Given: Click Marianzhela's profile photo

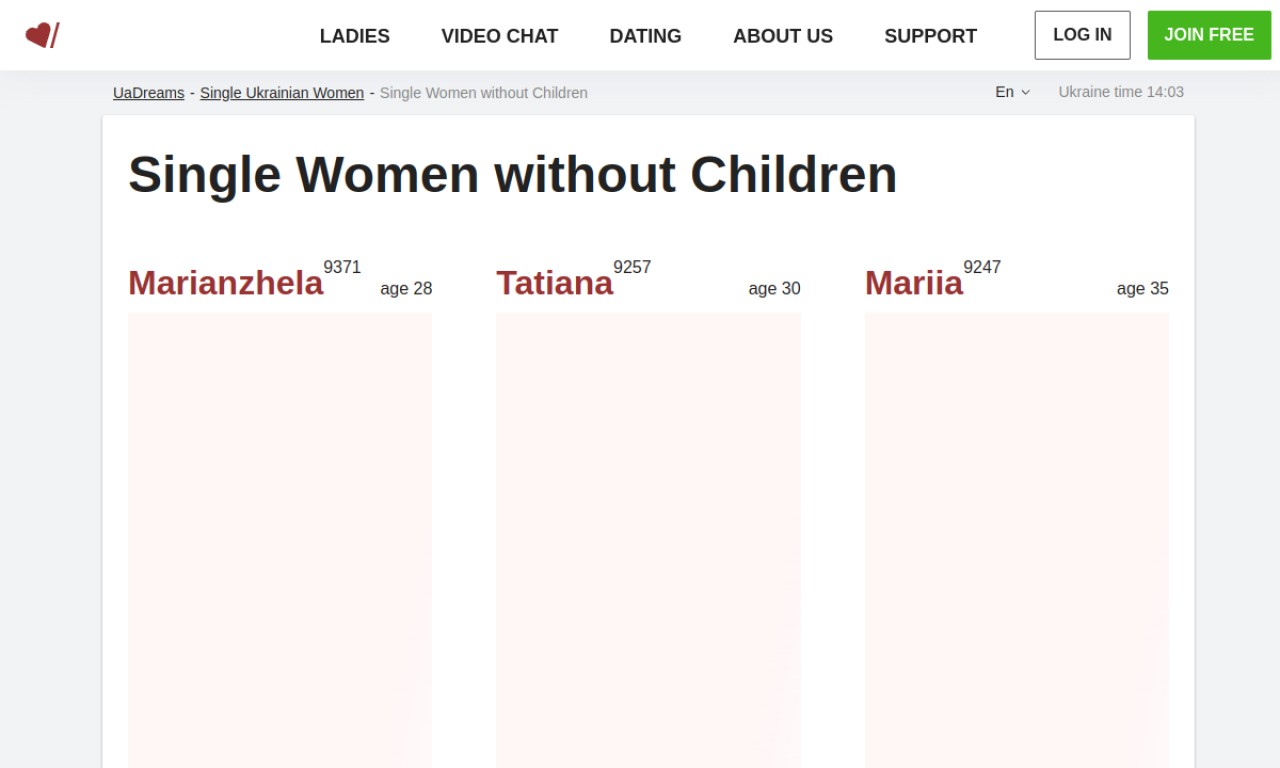Looking at the screenshot, I should [280, 540].
